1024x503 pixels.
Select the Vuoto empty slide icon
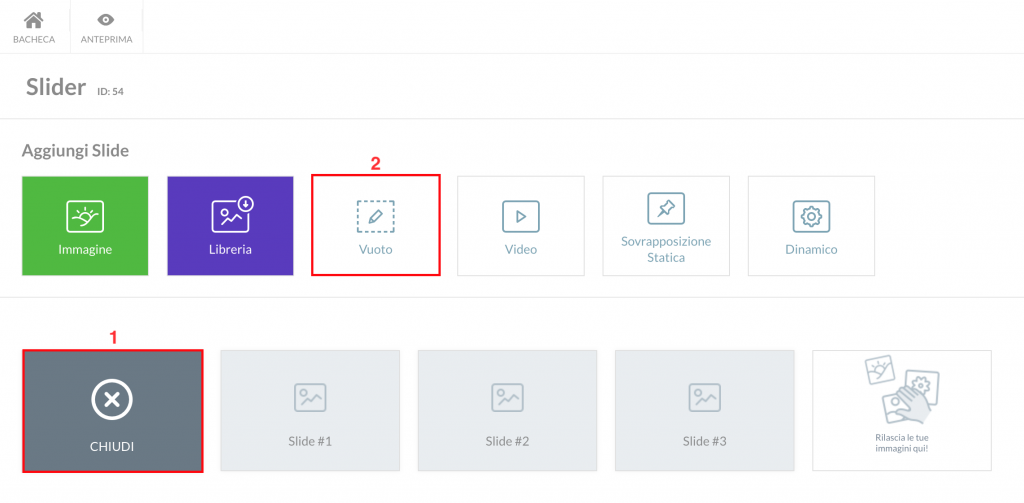point(376,216)
